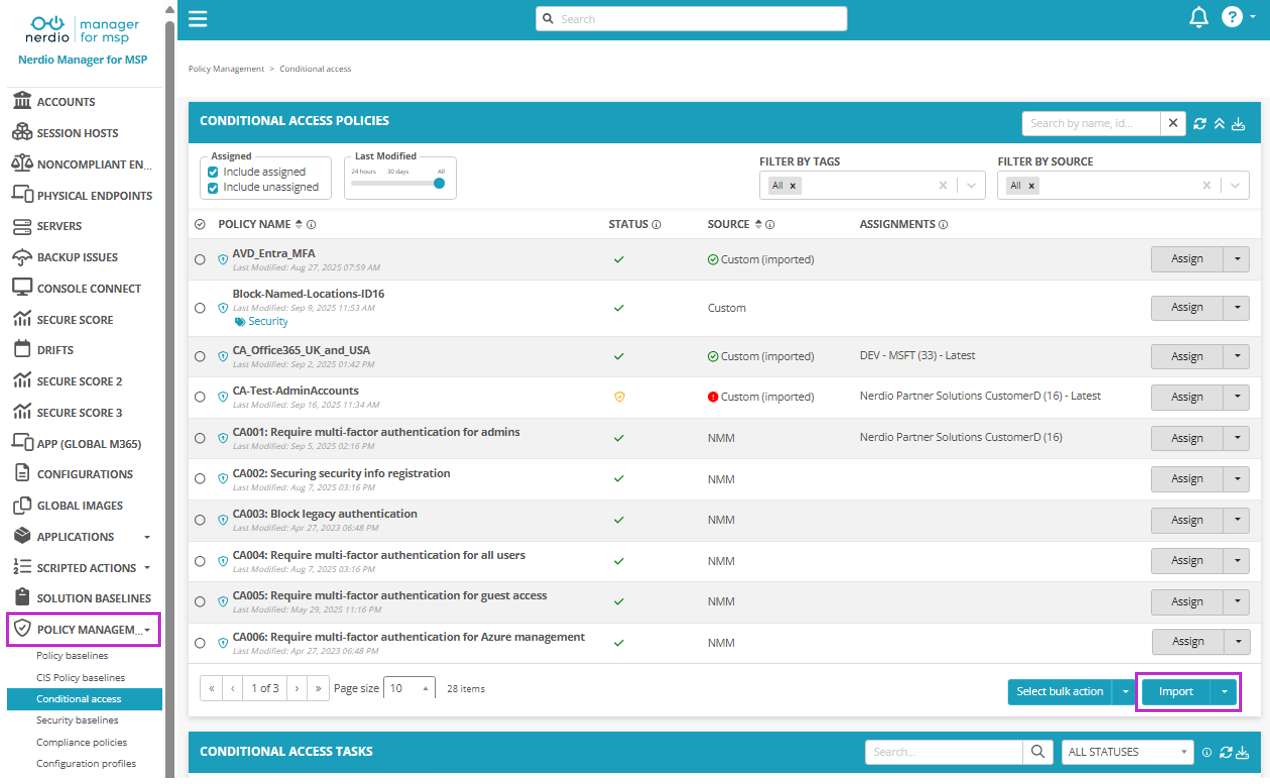Image resolution: width=1270 pixels, height=784 pixels.
Task: Click Console Connect monitor icon
Action: point(22,288)
